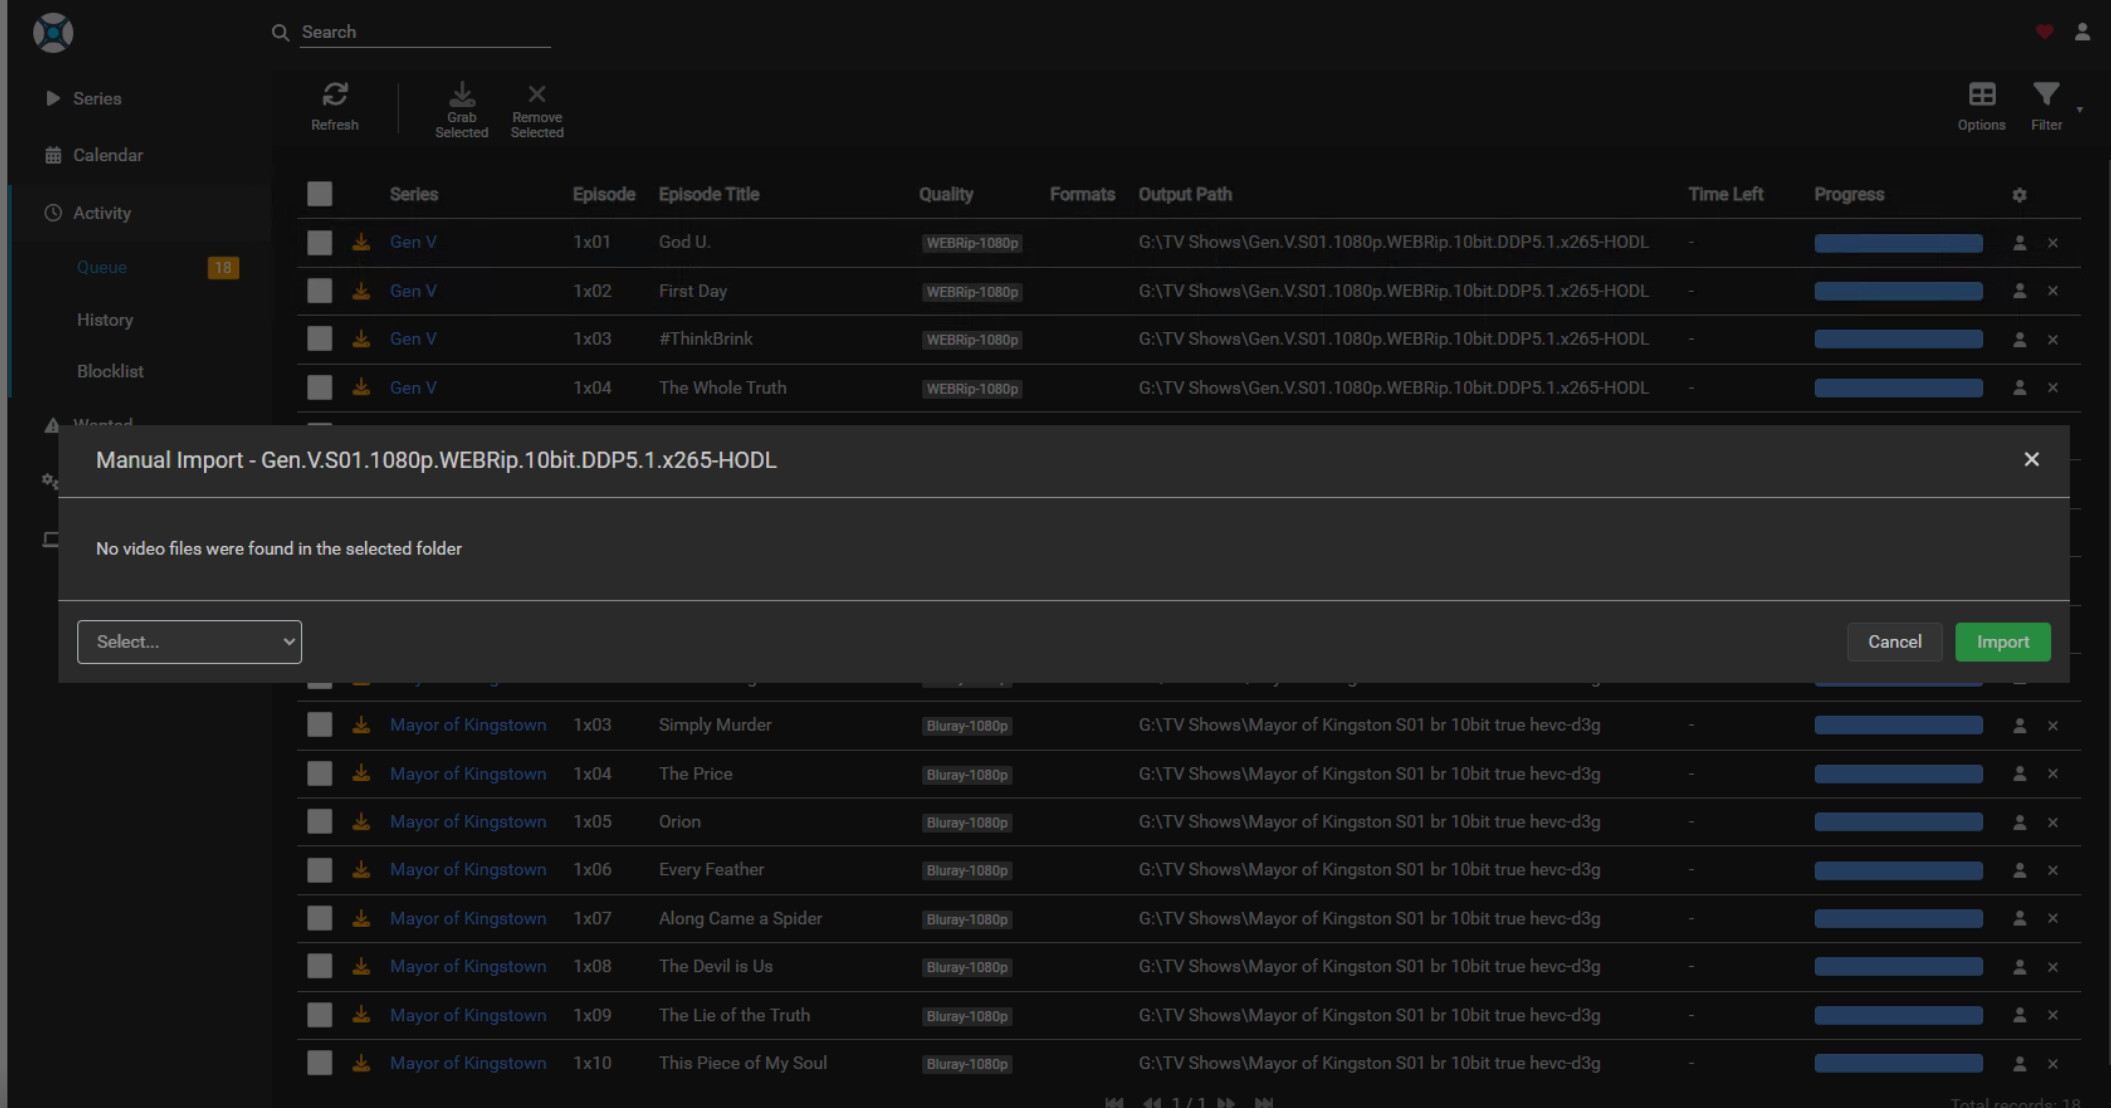Image resolution: width=2111 pixels, height=1108 pixels.
Task: Remove Mayor of Kingstown 1x05 from queue
Action: point(2053,822)
